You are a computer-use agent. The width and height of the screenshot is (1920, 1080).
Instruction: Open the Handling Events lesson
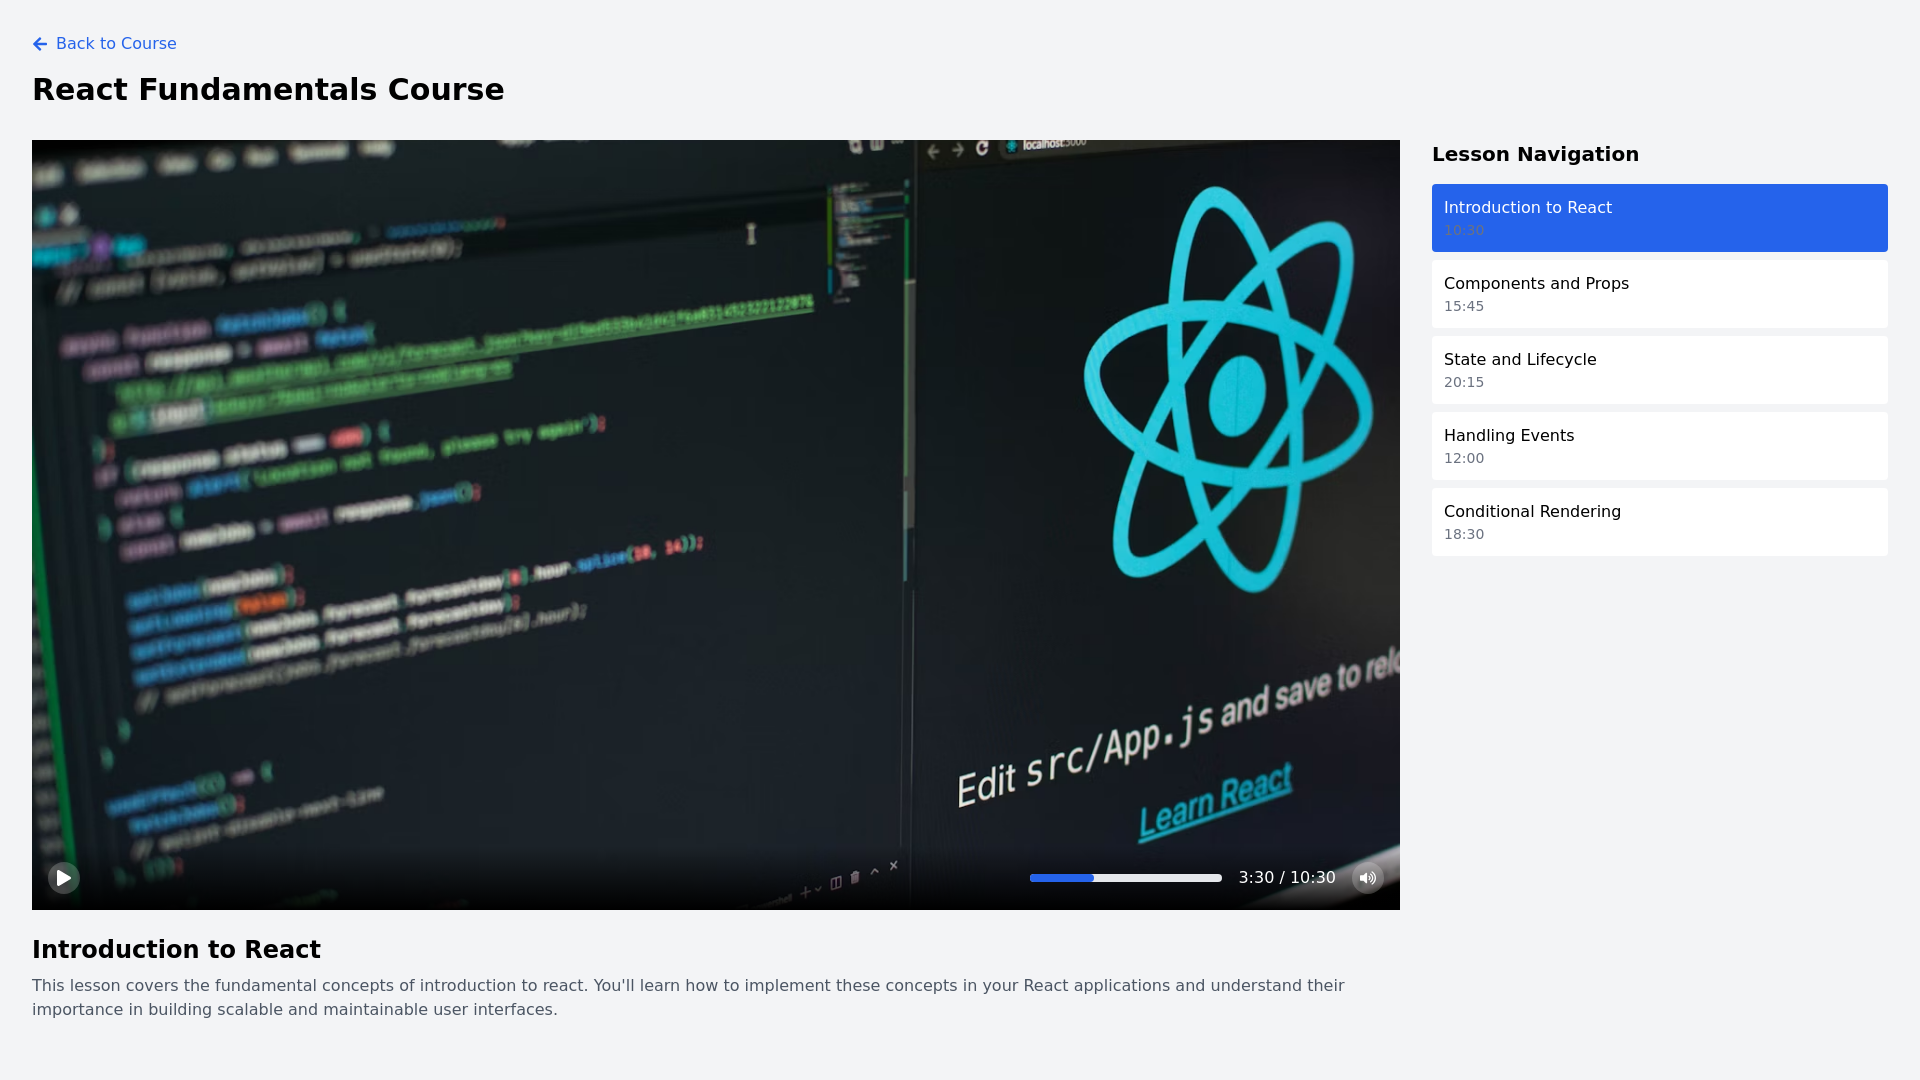(1659, 446)
